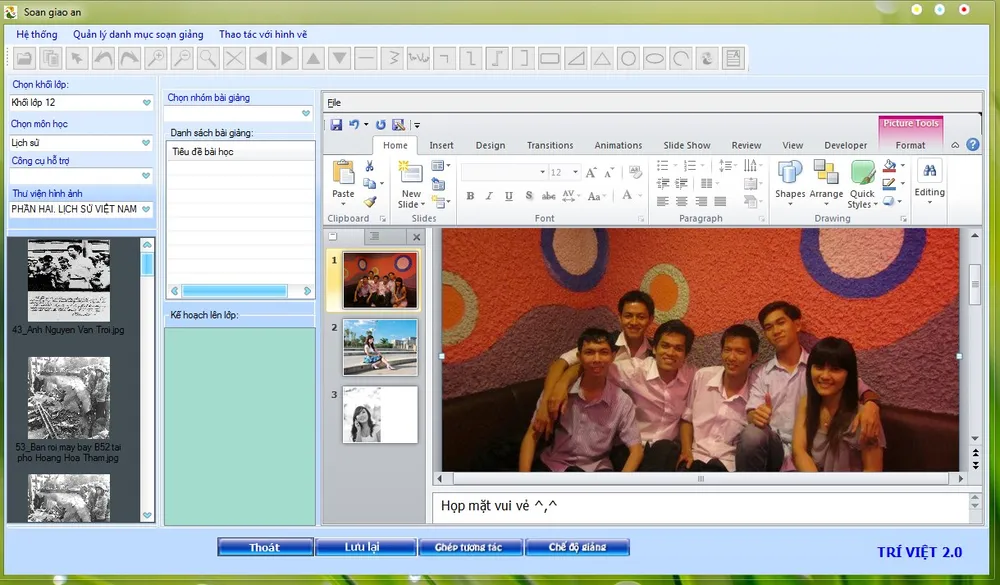Pick the circle shape drawing tool
Image resolution: width=1000 pixels, height=585 pixels.
[x=628, y=58]
